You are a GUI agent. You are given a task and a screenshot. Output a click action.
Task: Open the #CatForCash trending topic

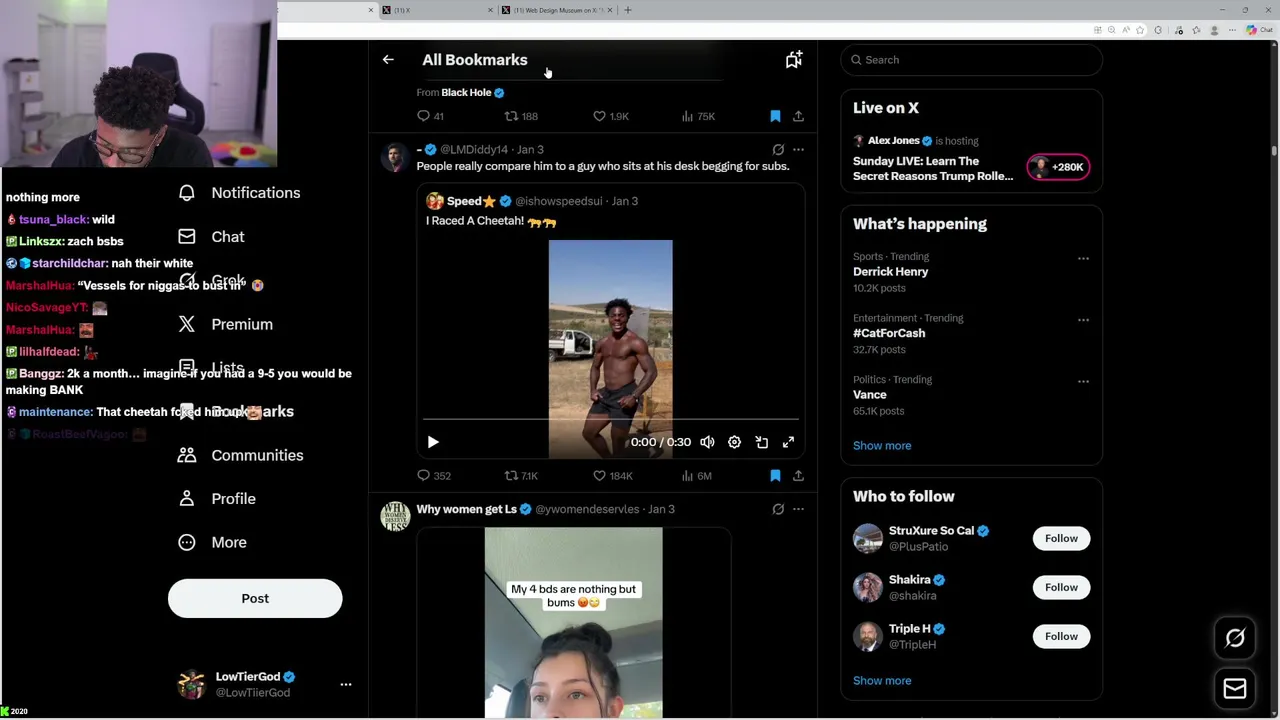pyautogui.click(x=889, y=333)
